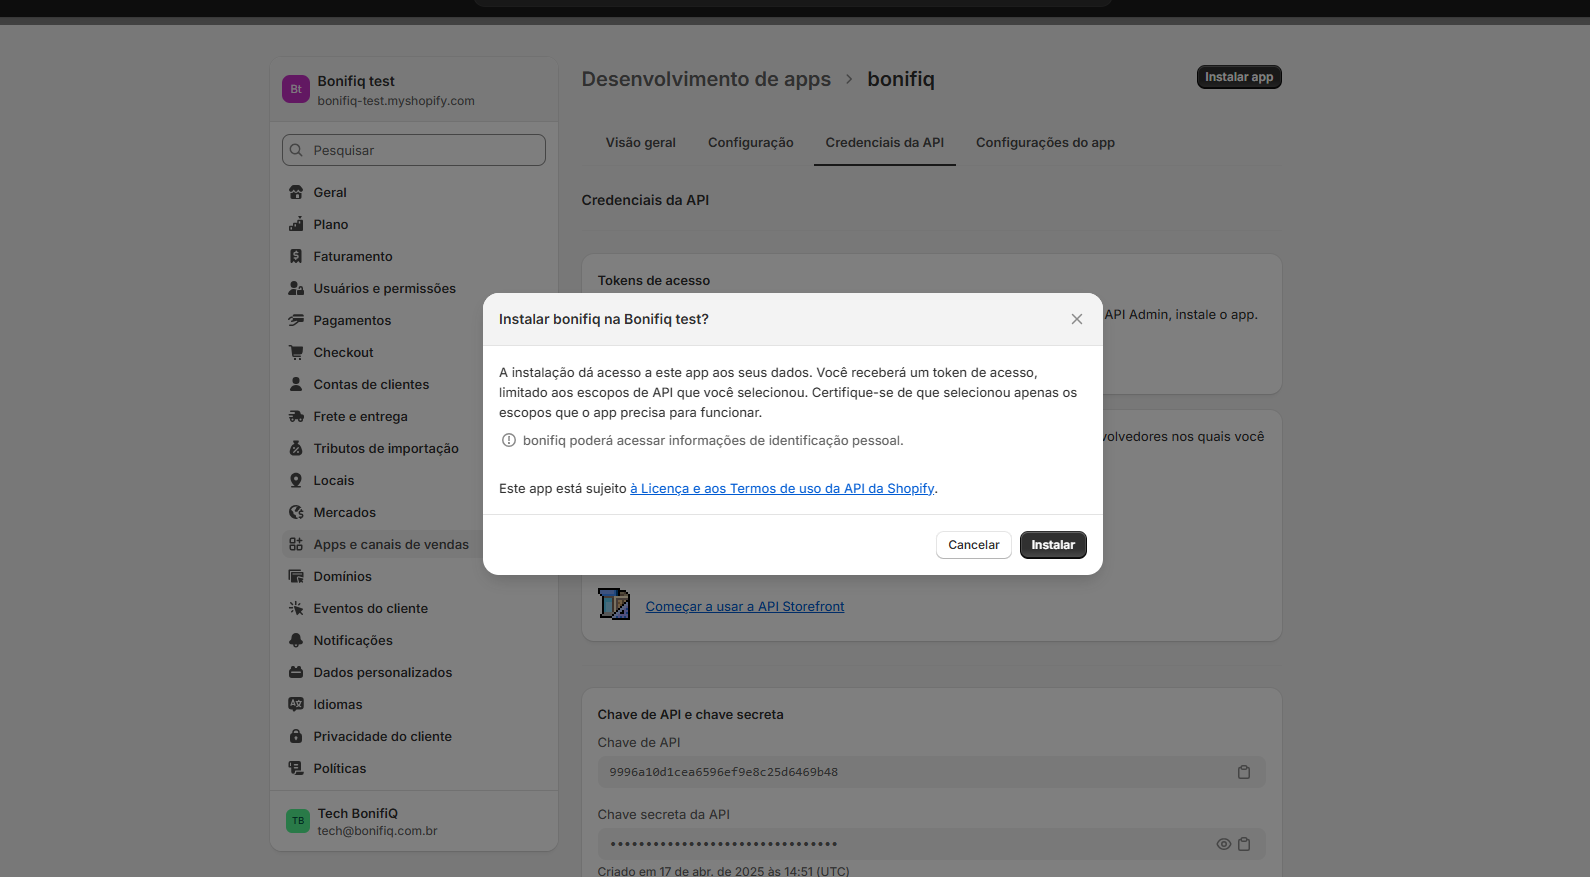Reveal the Chave secreta da API
The image size is (1590, 877).
1223,844
